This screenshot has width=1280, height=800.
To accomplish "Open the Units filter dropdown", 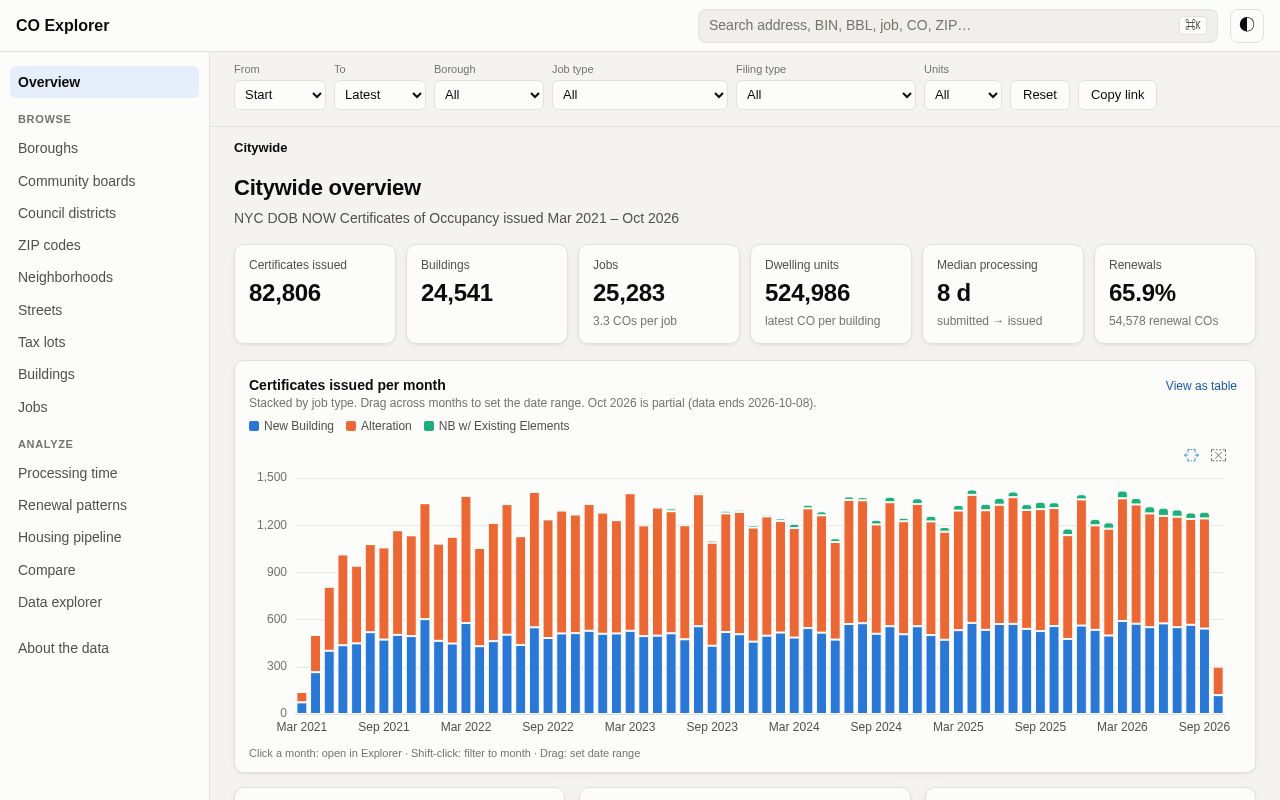I will [963, 95].
